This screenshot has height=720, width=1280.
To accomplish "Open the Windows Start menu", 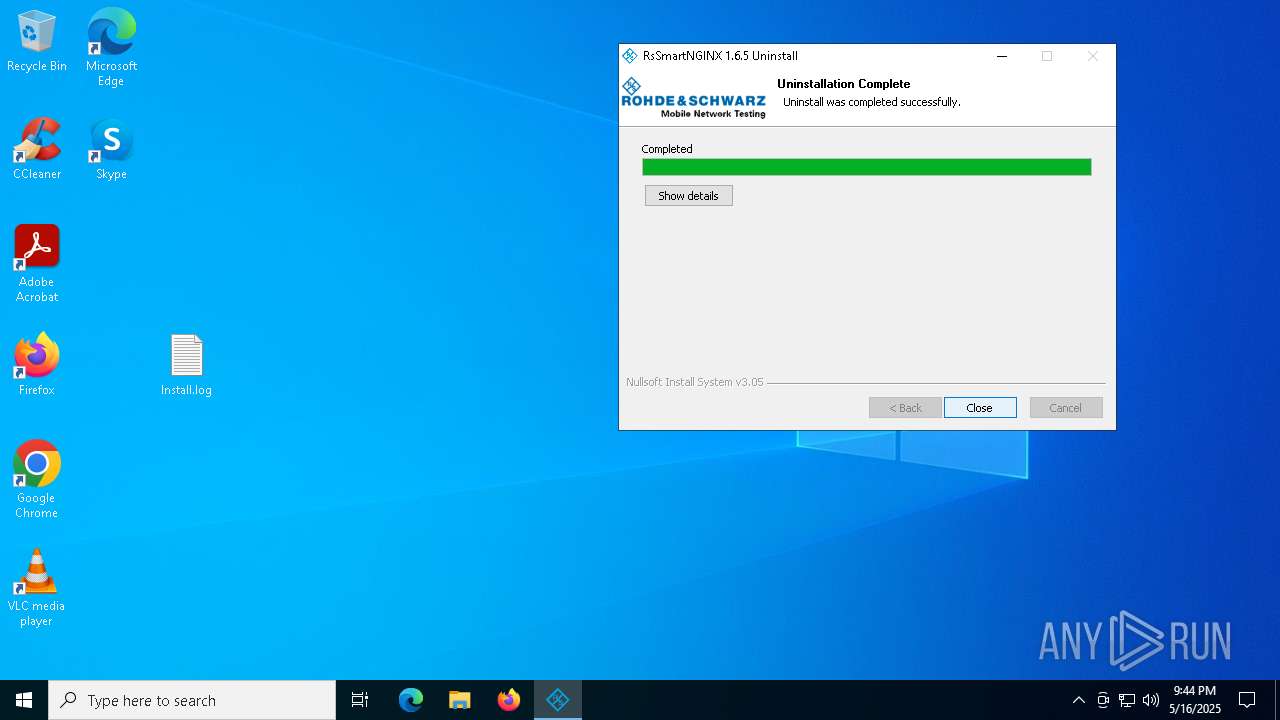I will (24, 700).
